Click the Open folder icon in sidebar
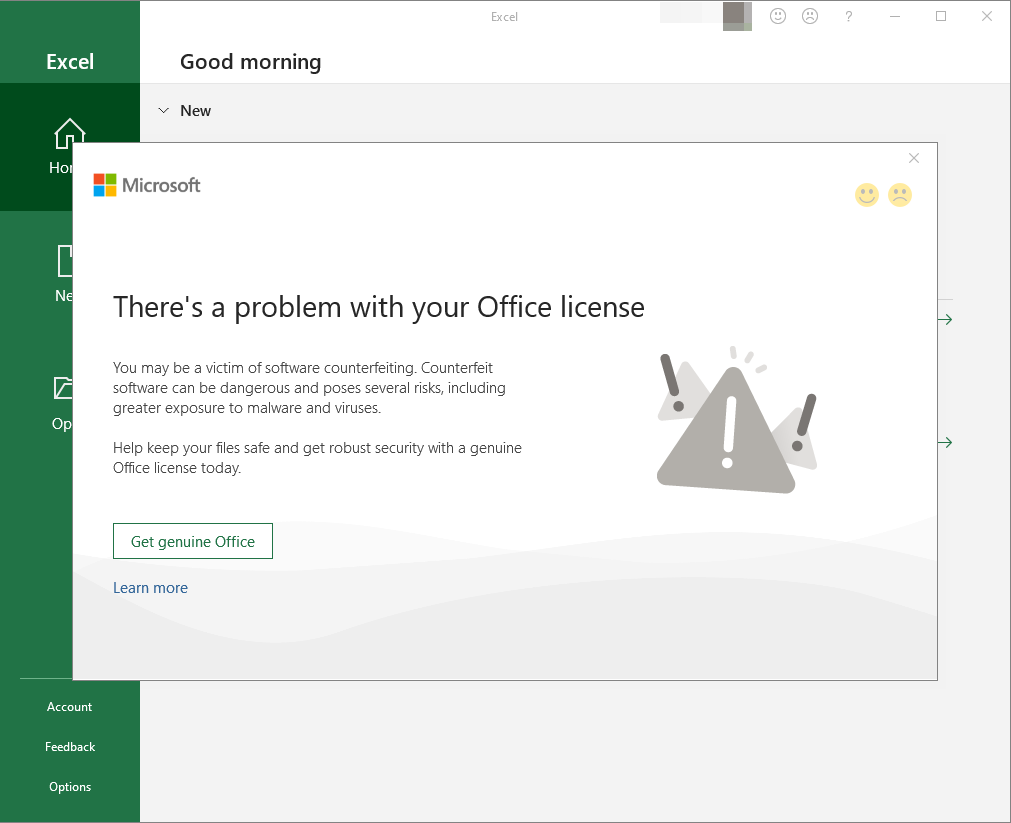The image size is (1011, 823). click(63, 388)
